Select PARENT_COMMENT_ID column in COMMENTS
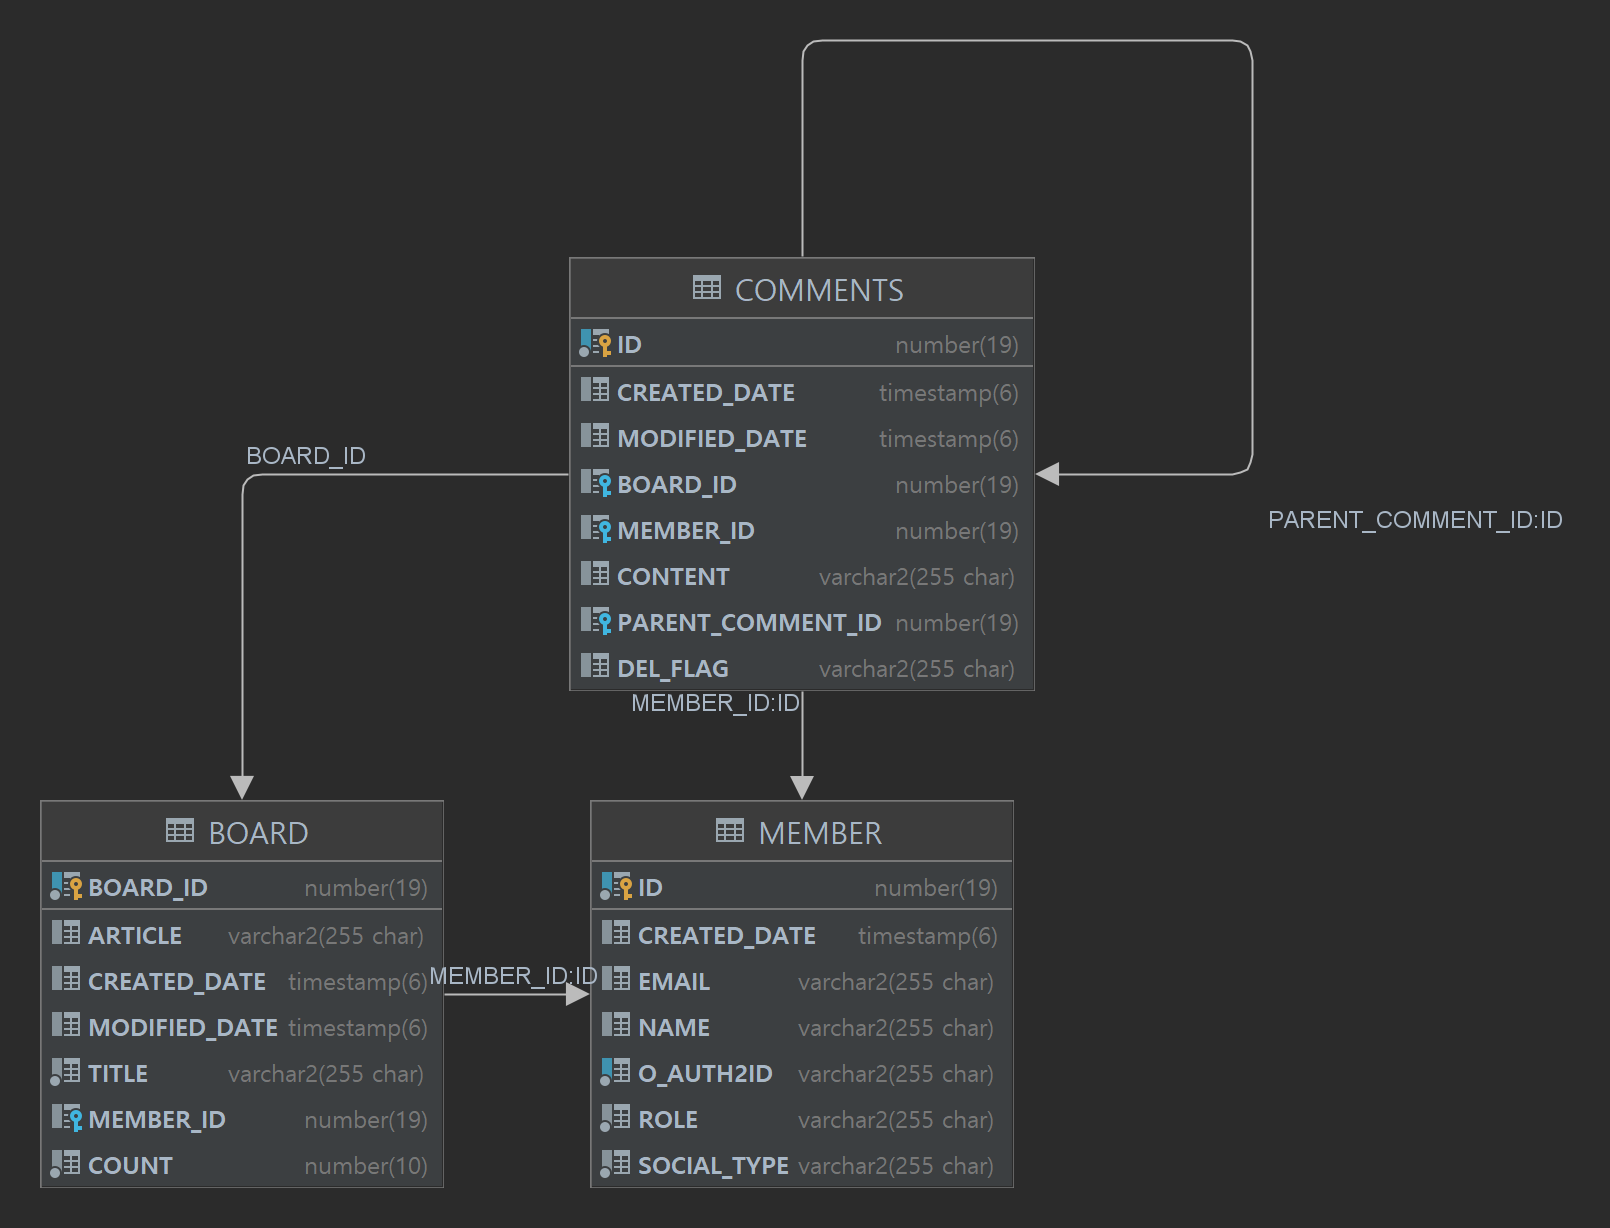 point(802,622)
